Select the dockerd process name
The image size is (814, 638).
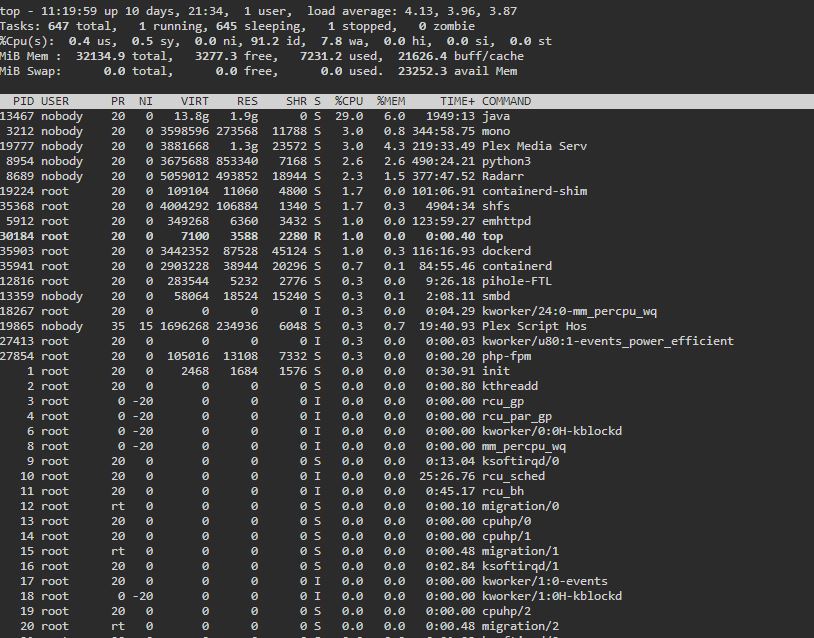pyautogui.click(x=506, y=251)
